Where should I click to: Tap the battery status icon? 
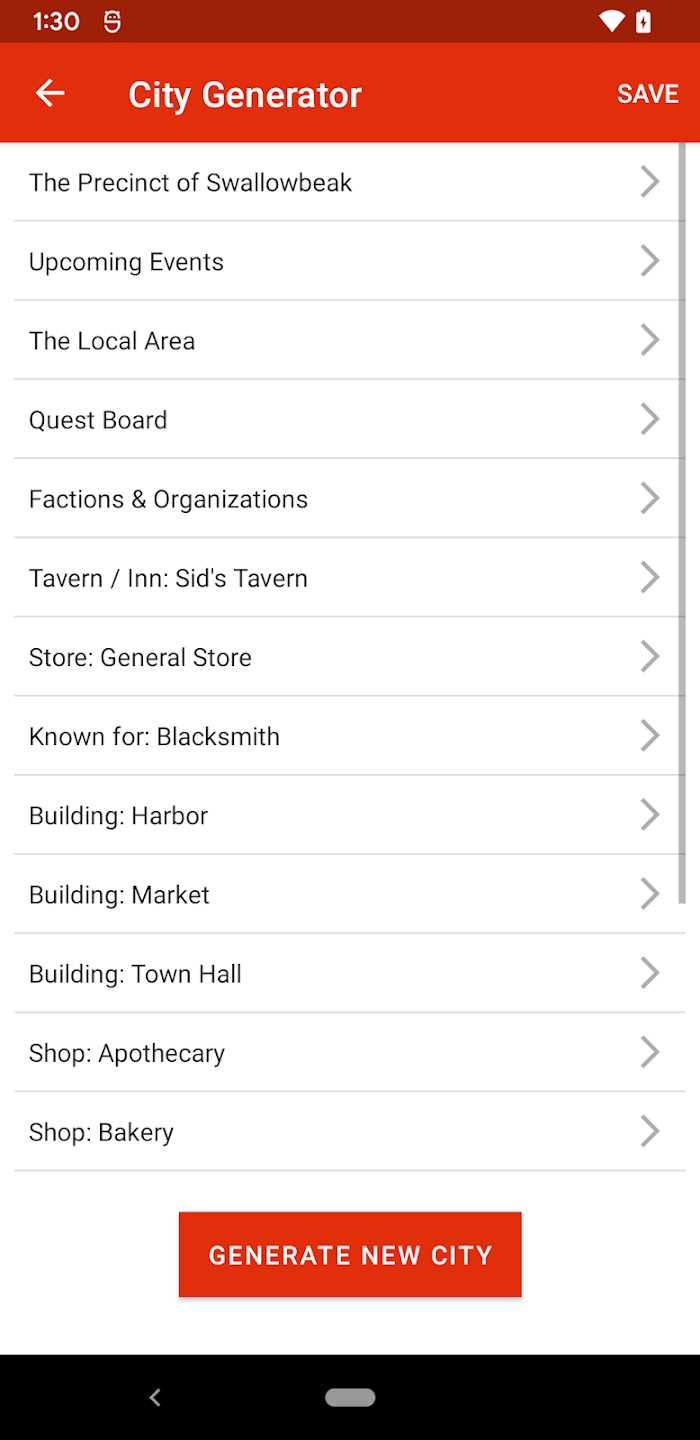(643, 21)
